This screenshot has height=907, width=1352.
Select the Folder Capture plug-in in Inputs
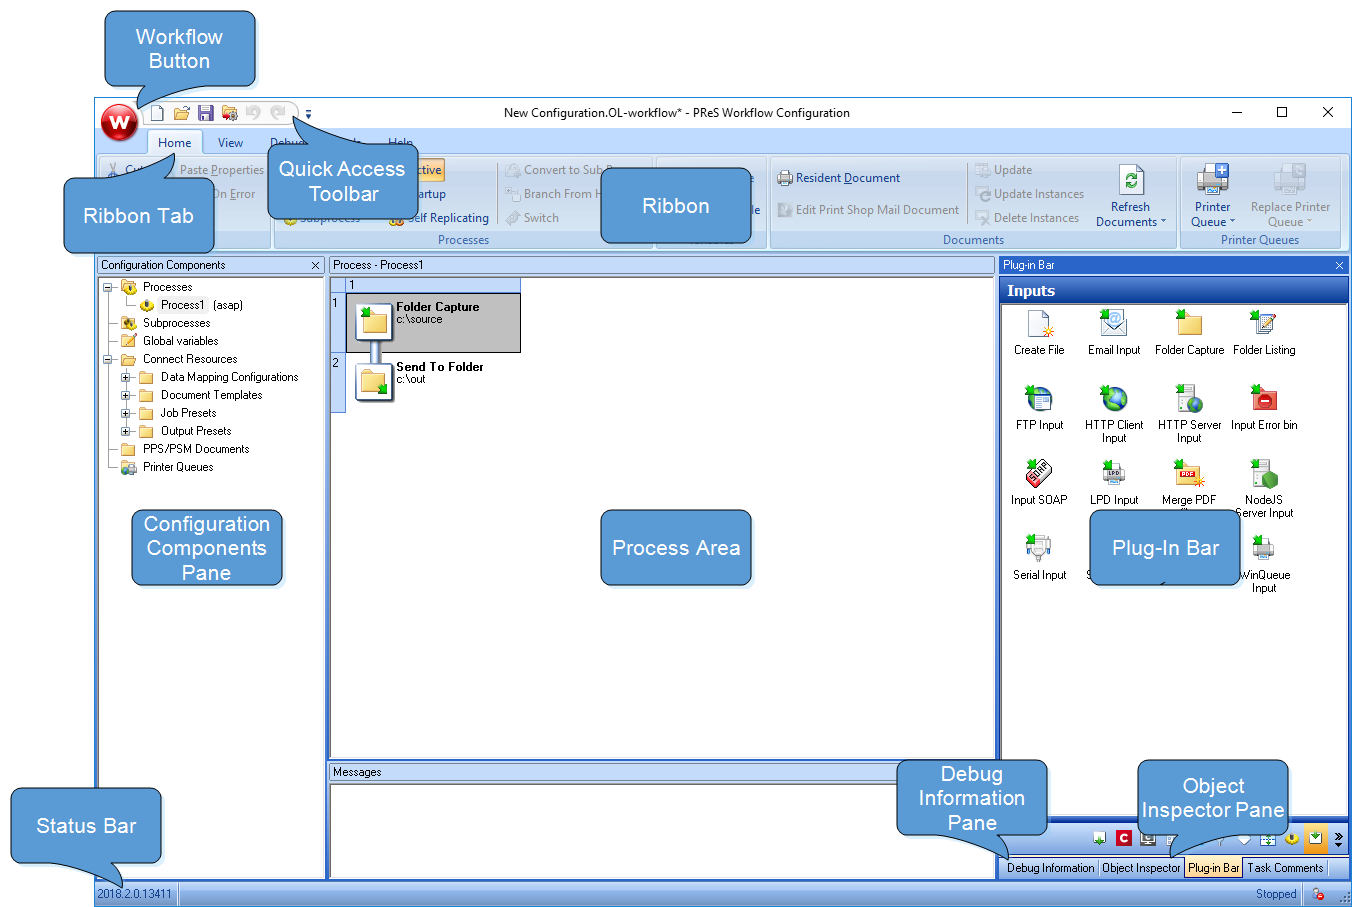pyautogui.click(x=1189, y=333)
